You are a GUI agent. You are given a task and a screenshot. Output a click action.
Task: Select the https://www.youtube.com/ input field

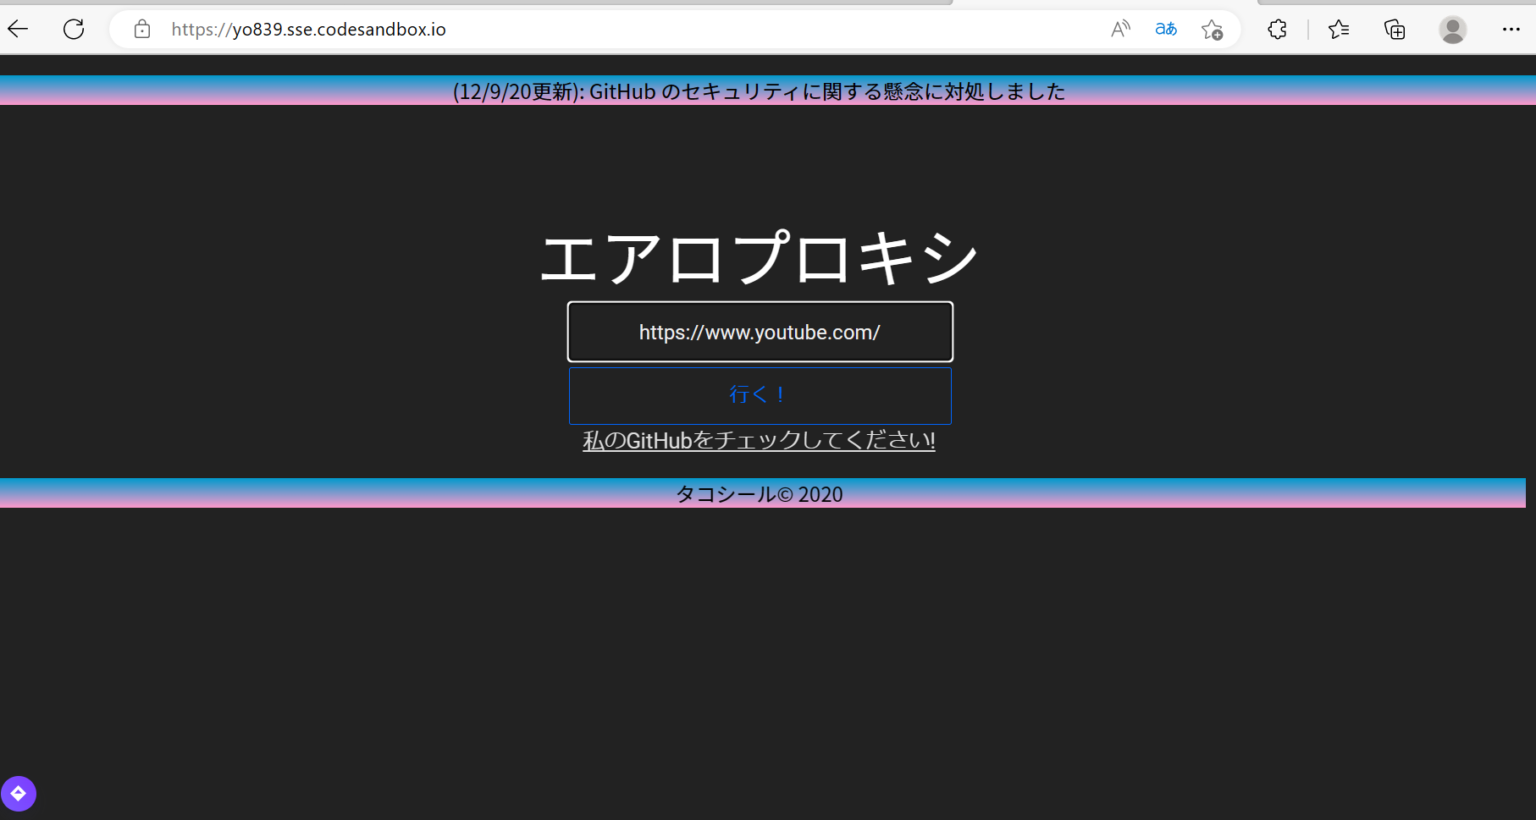coord(759,331)
